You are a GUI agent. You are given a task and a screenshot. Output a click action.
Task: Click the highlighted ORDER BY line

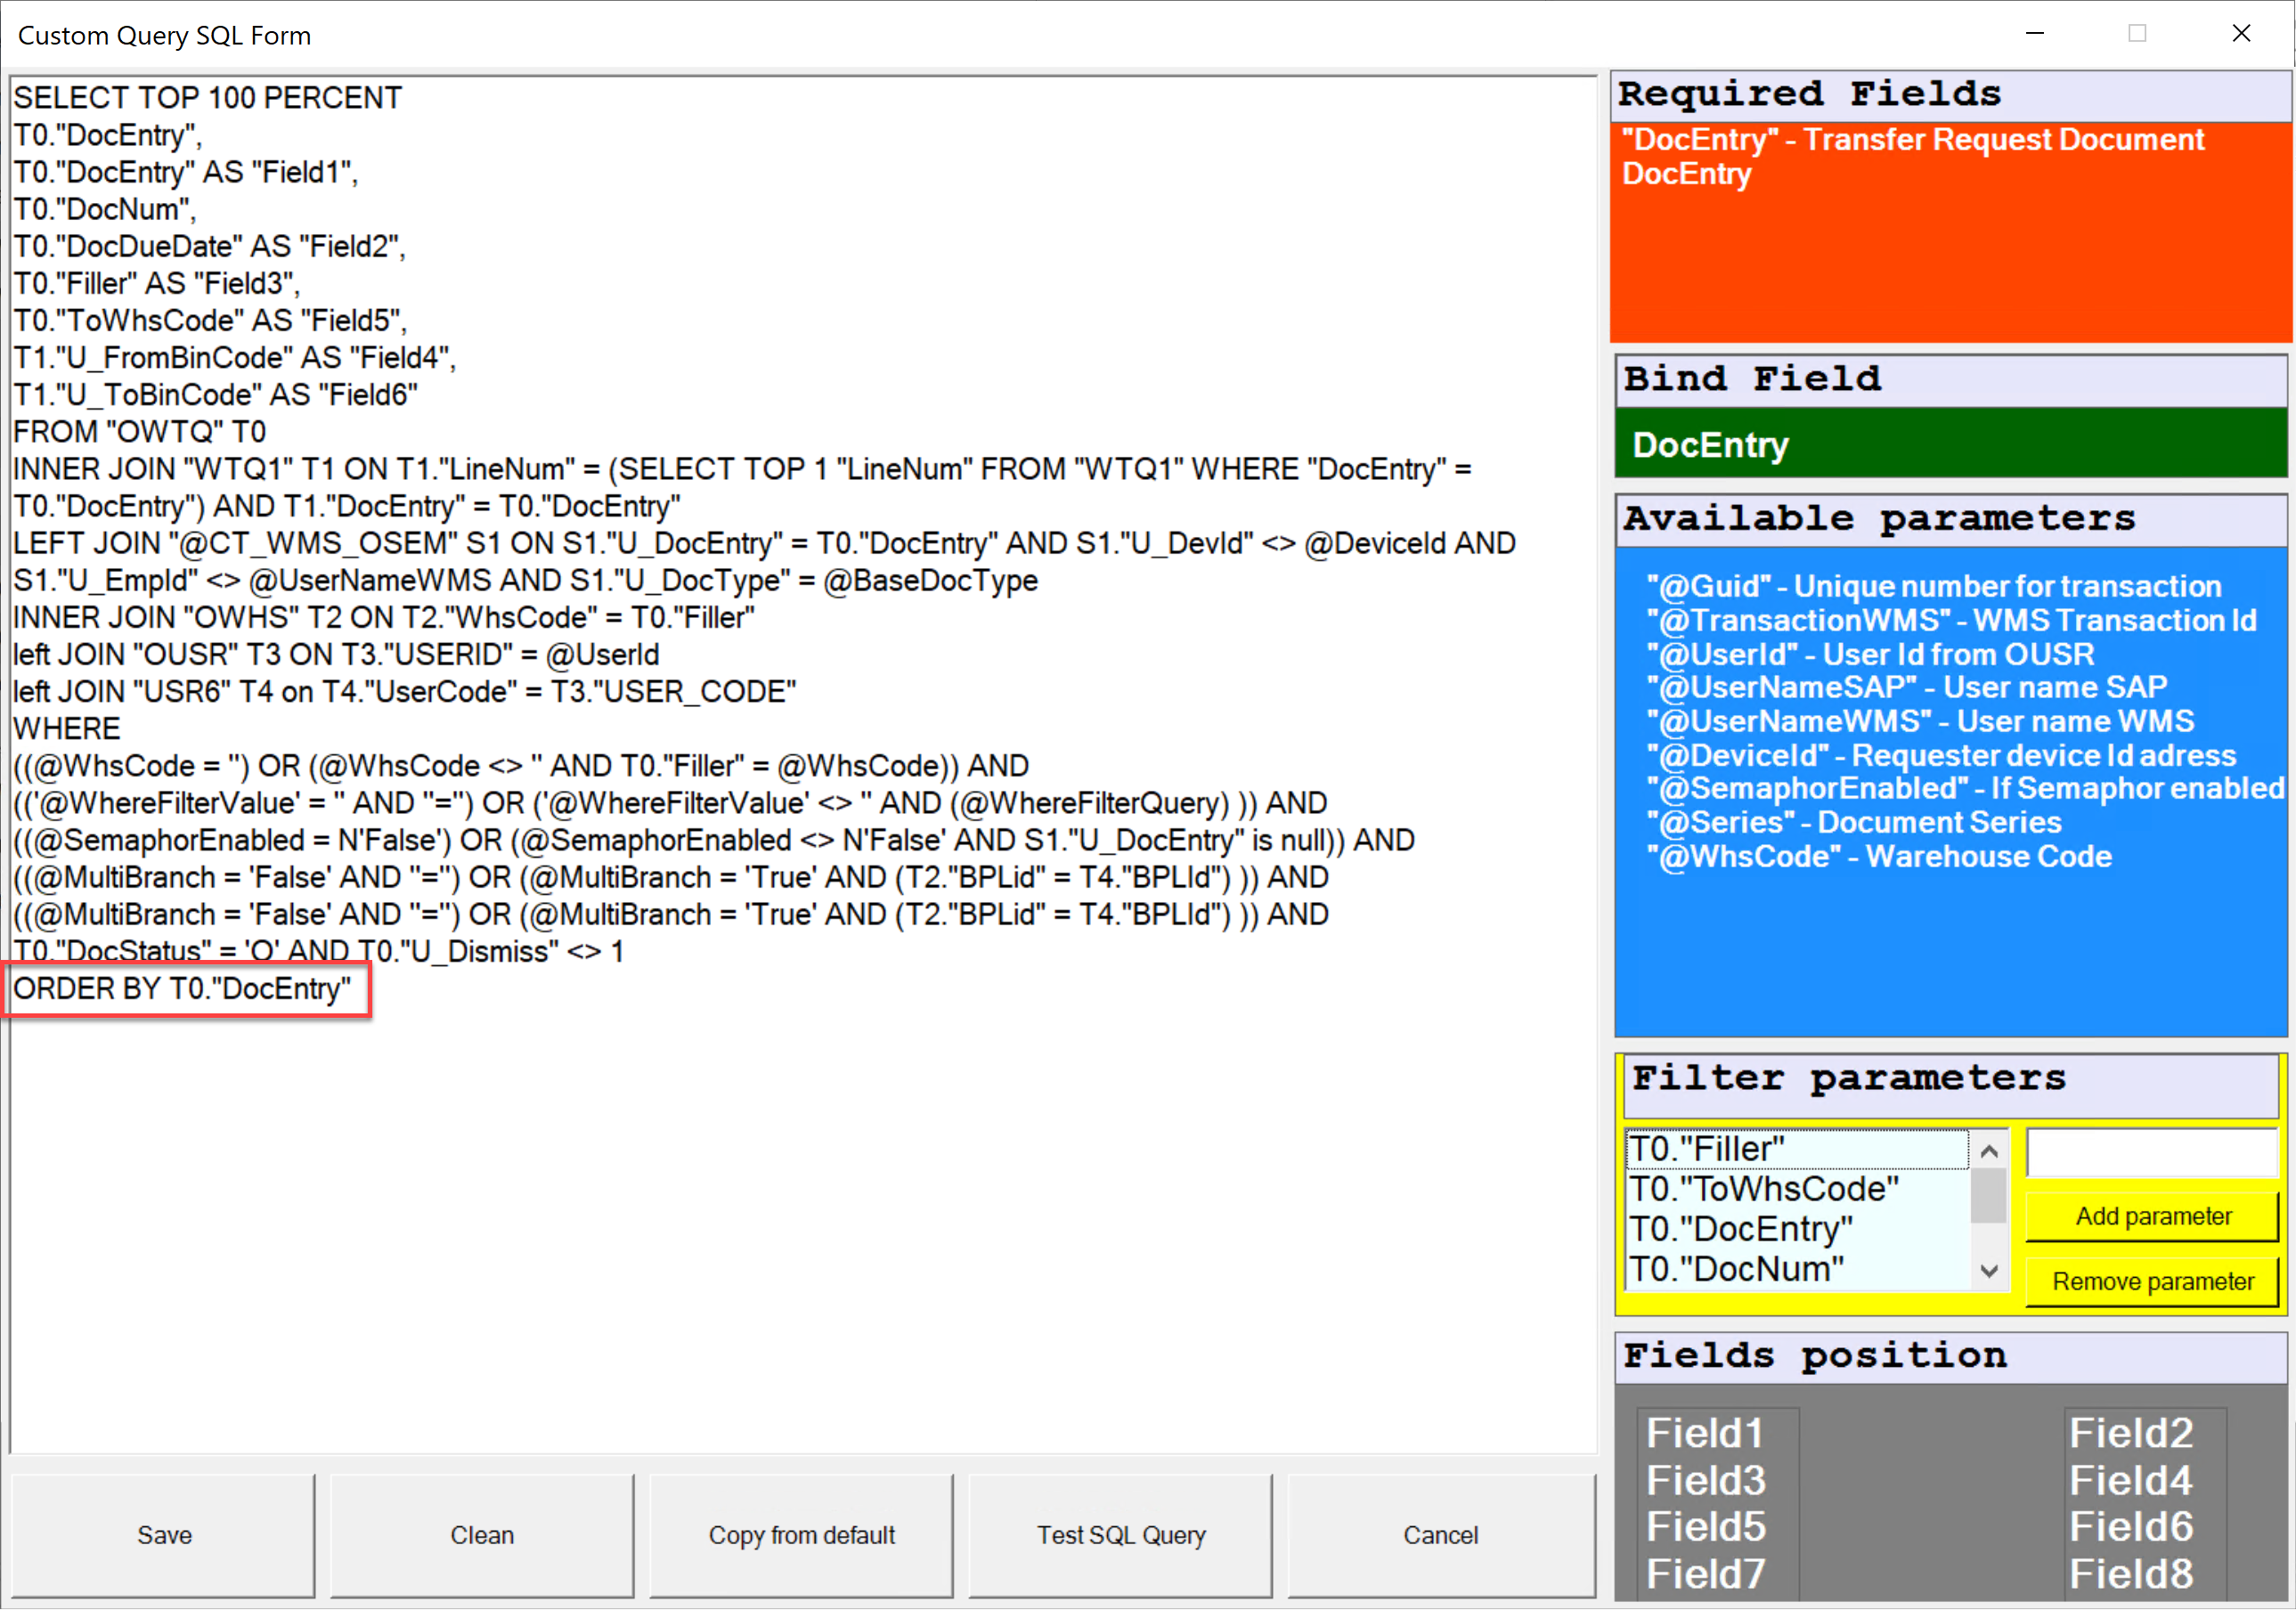coord(182,988)
